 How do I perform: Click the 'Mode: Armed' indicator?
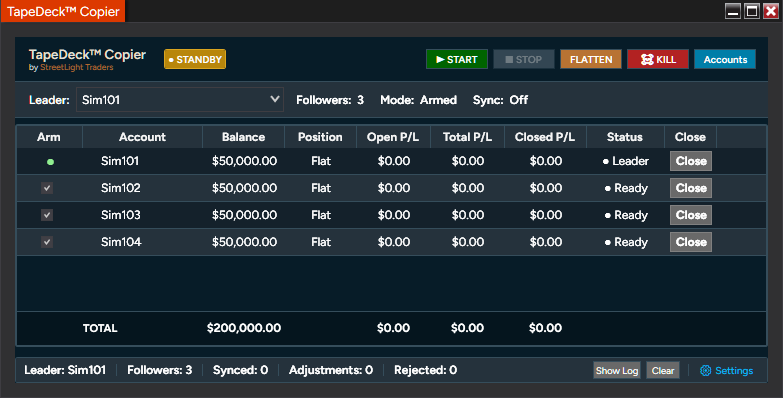coord(418,100)
